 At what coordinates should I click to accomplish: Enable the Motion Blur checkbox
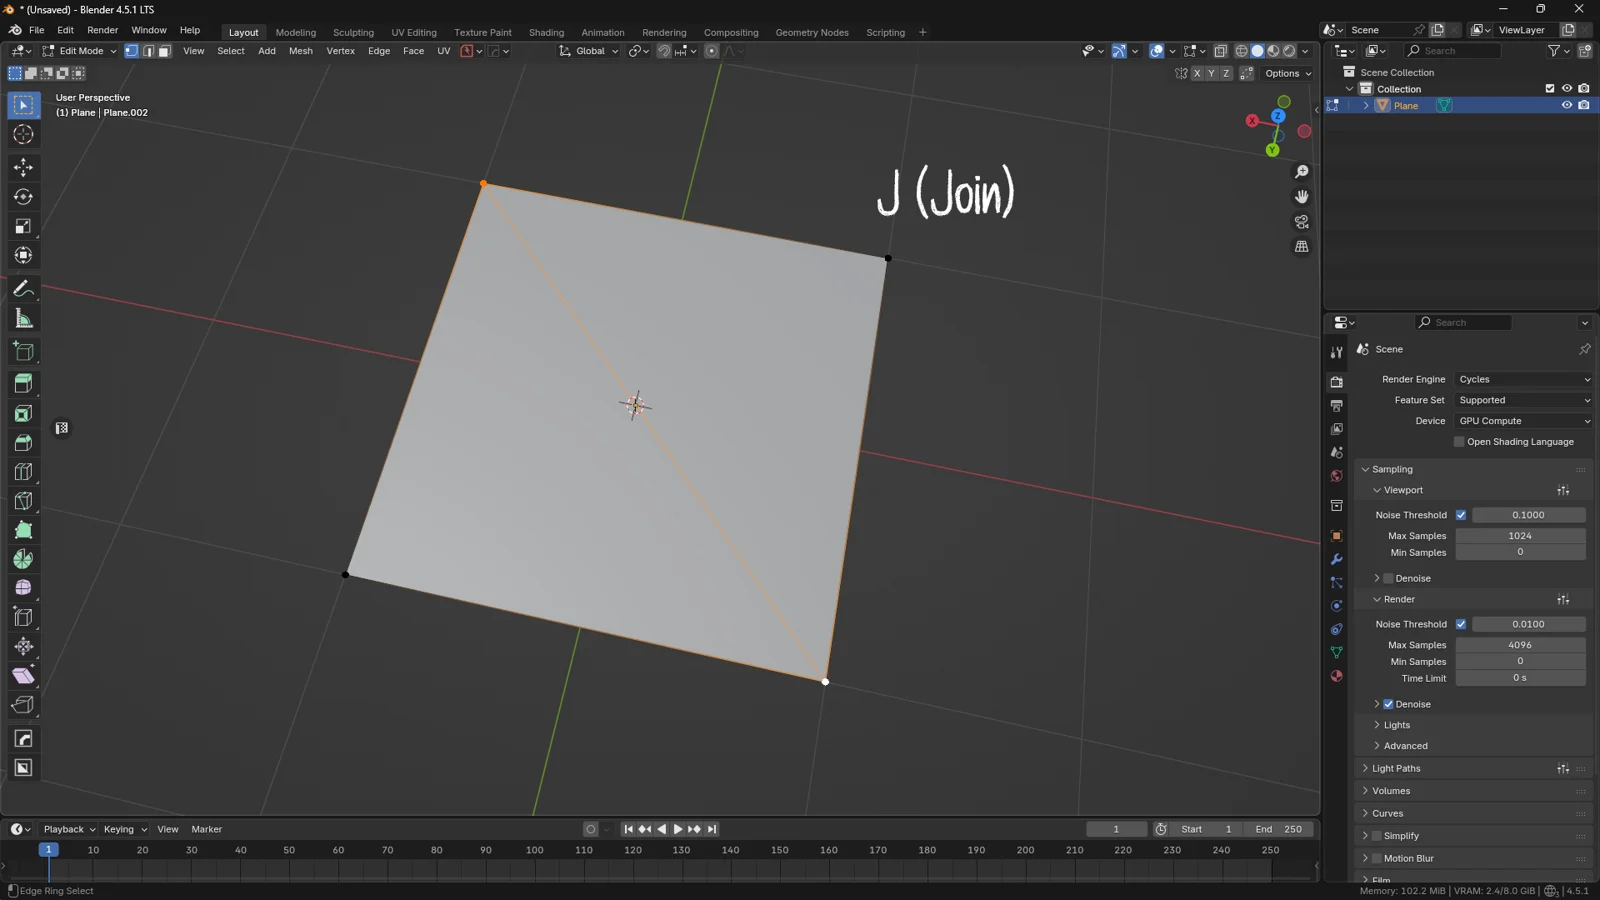pyautogui.click(x=1377, y=858)
